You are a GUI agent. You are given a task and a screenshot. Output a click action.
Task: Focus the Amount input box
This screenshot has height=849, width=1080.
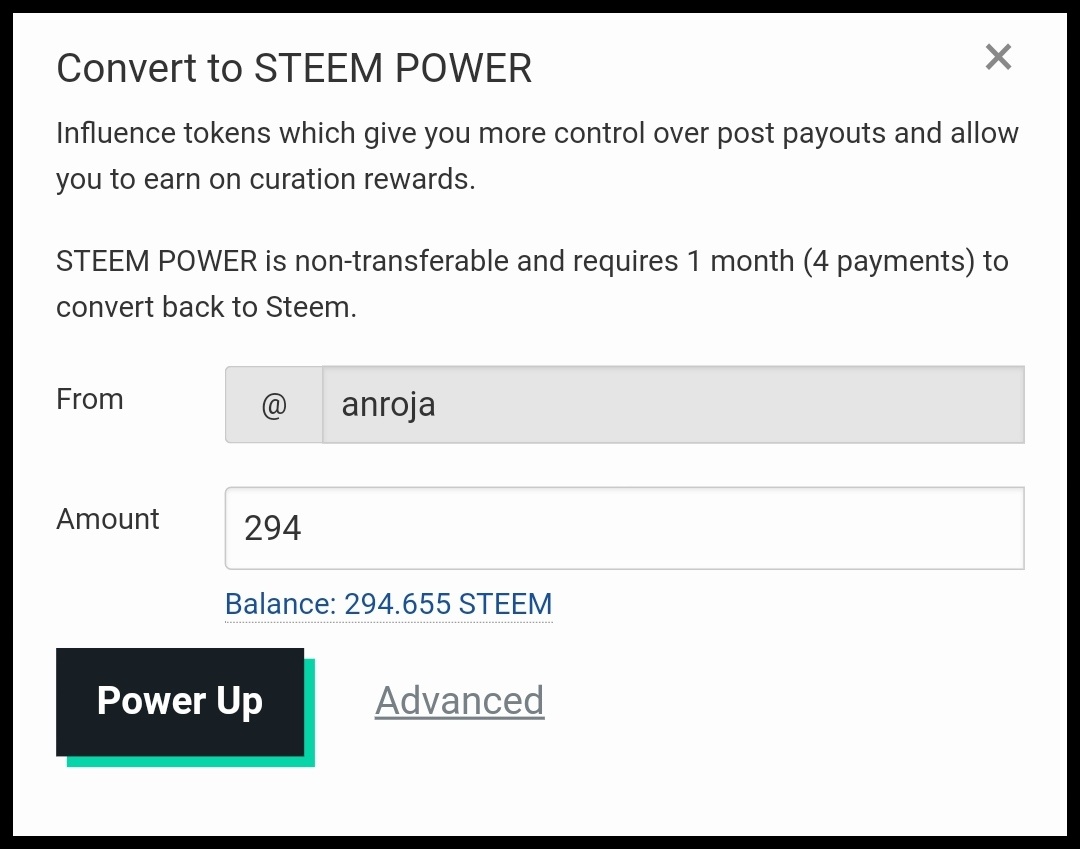(x=624, y=528)
